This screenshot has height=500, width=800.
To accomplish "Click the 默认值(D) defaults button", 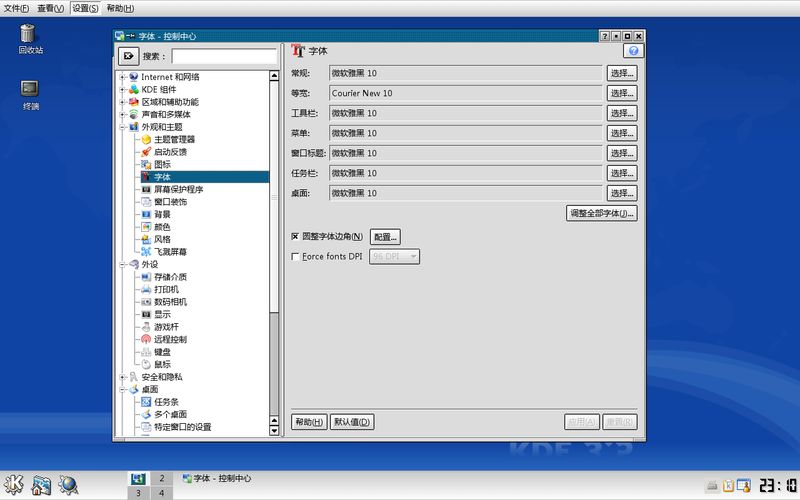I will tap(352, 422).
